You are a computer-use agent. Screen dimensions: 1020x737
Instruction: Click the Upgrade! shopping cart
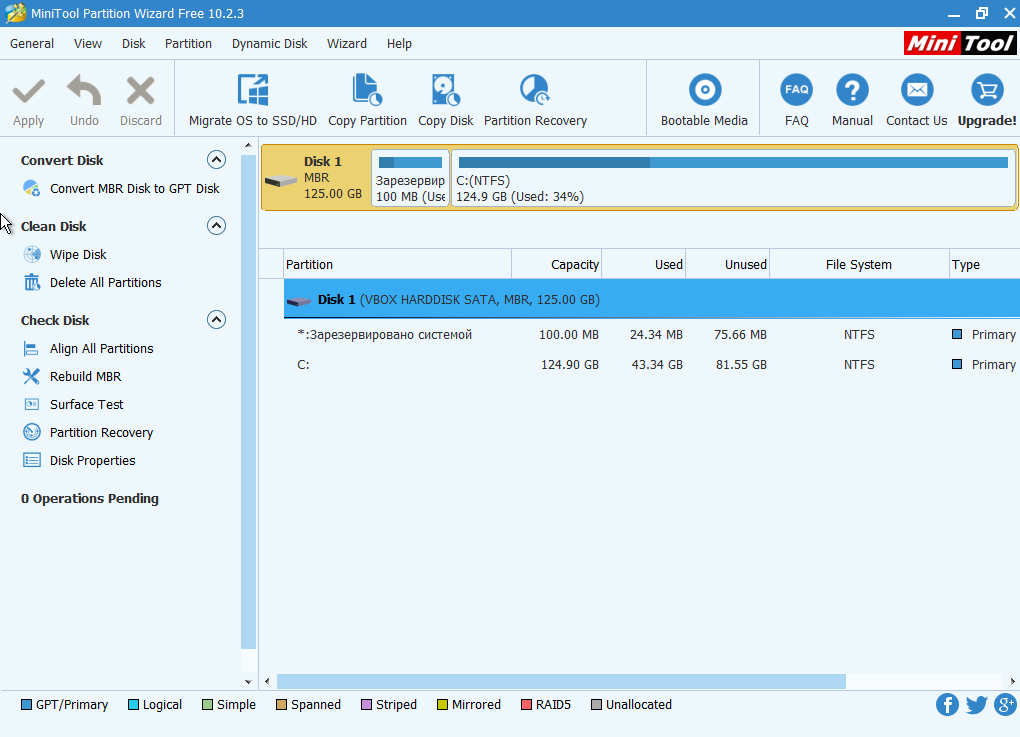[987, 91]
